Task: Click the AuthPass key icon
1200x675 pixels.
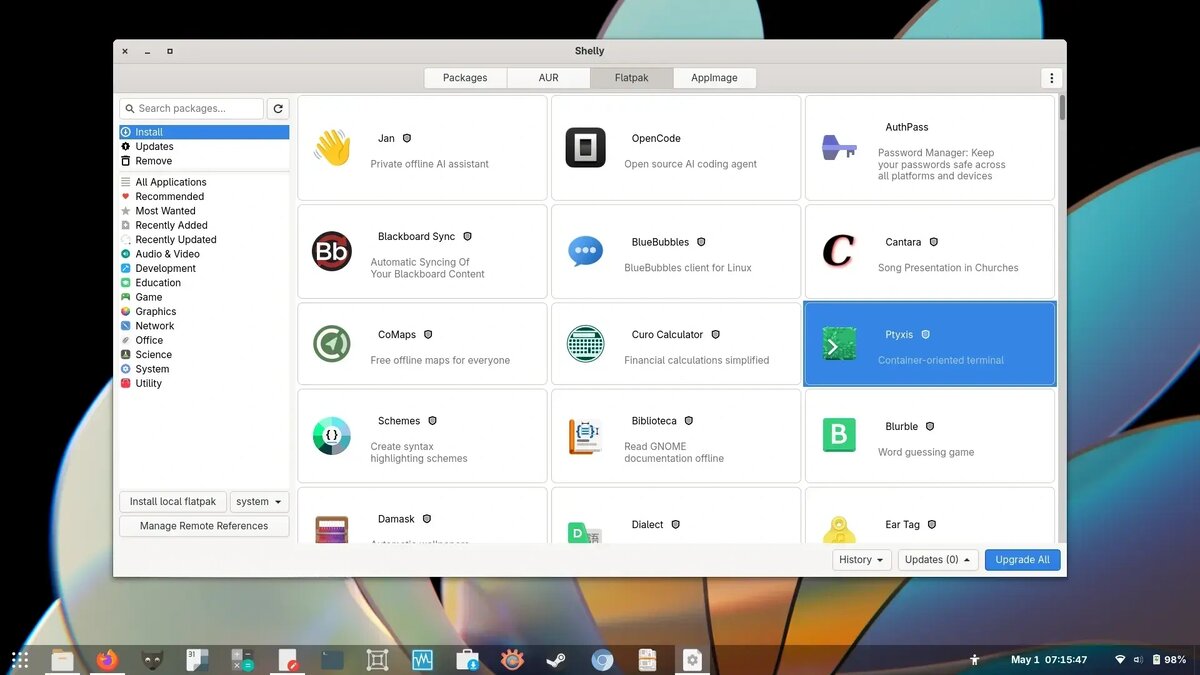Action: (839, 147)
